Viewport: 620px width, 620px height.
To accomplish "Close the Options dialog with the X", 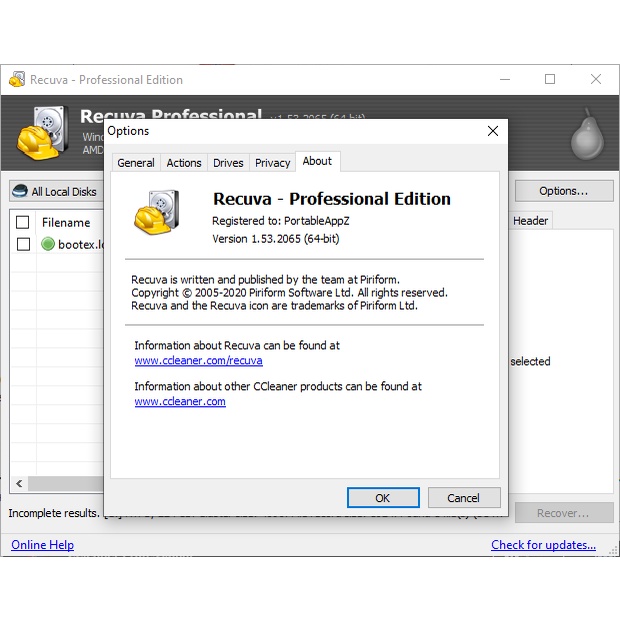I will [492, 131].
